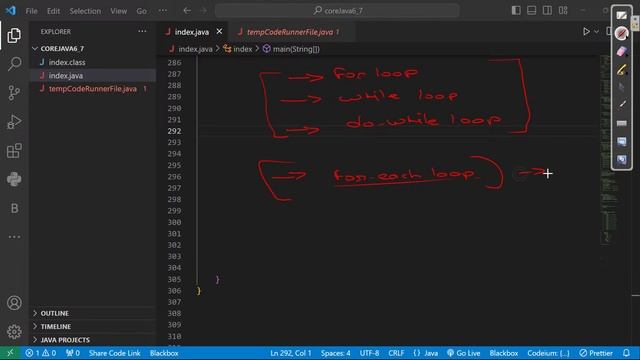The width and height of the screenshot is (640, 360).
Task: Start server with Go Live
Action: point(463,353)
